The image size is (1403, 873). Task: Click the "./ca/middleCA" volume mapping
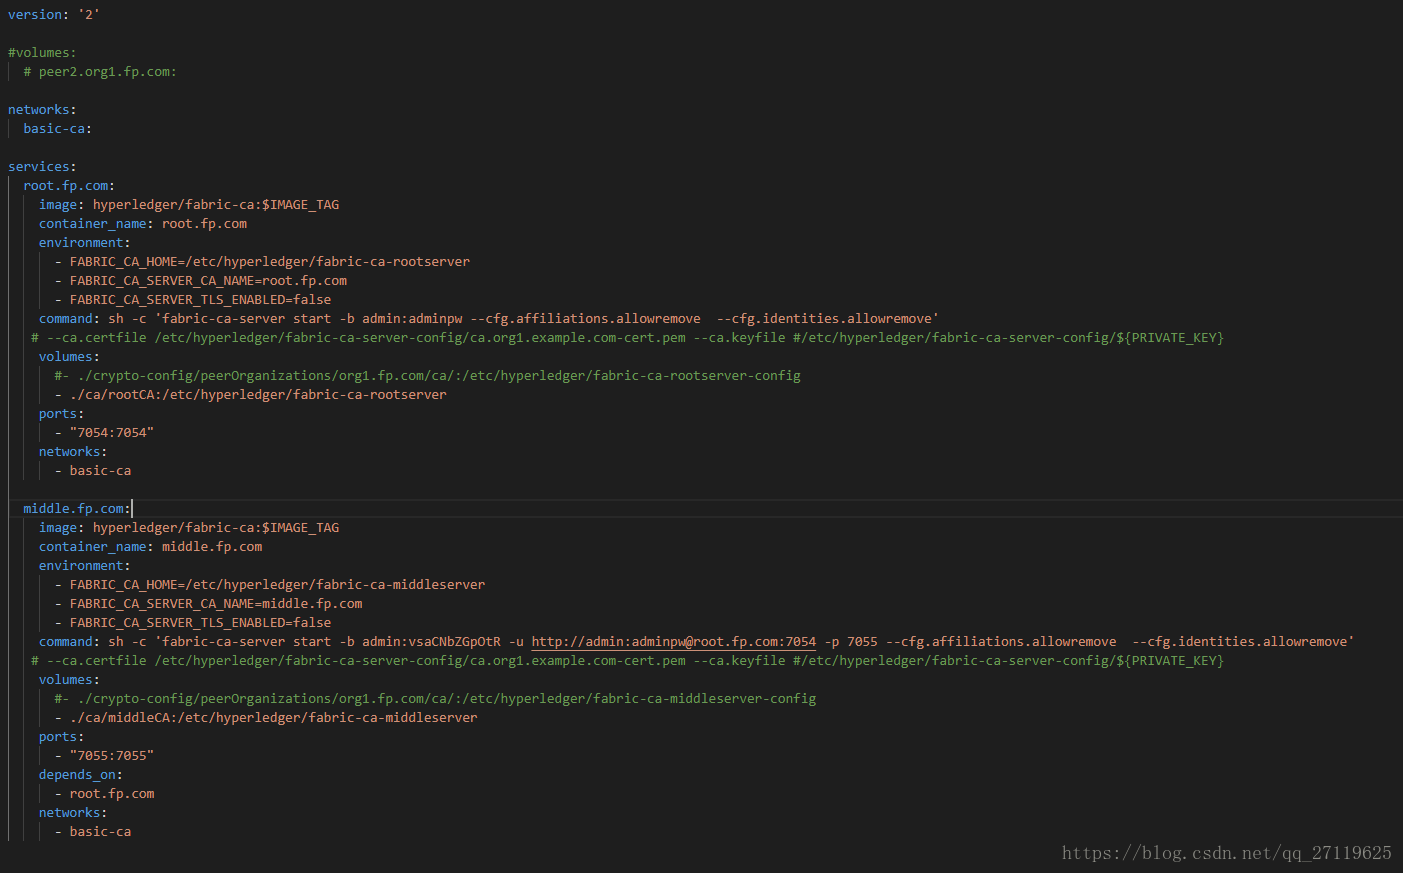274,717
